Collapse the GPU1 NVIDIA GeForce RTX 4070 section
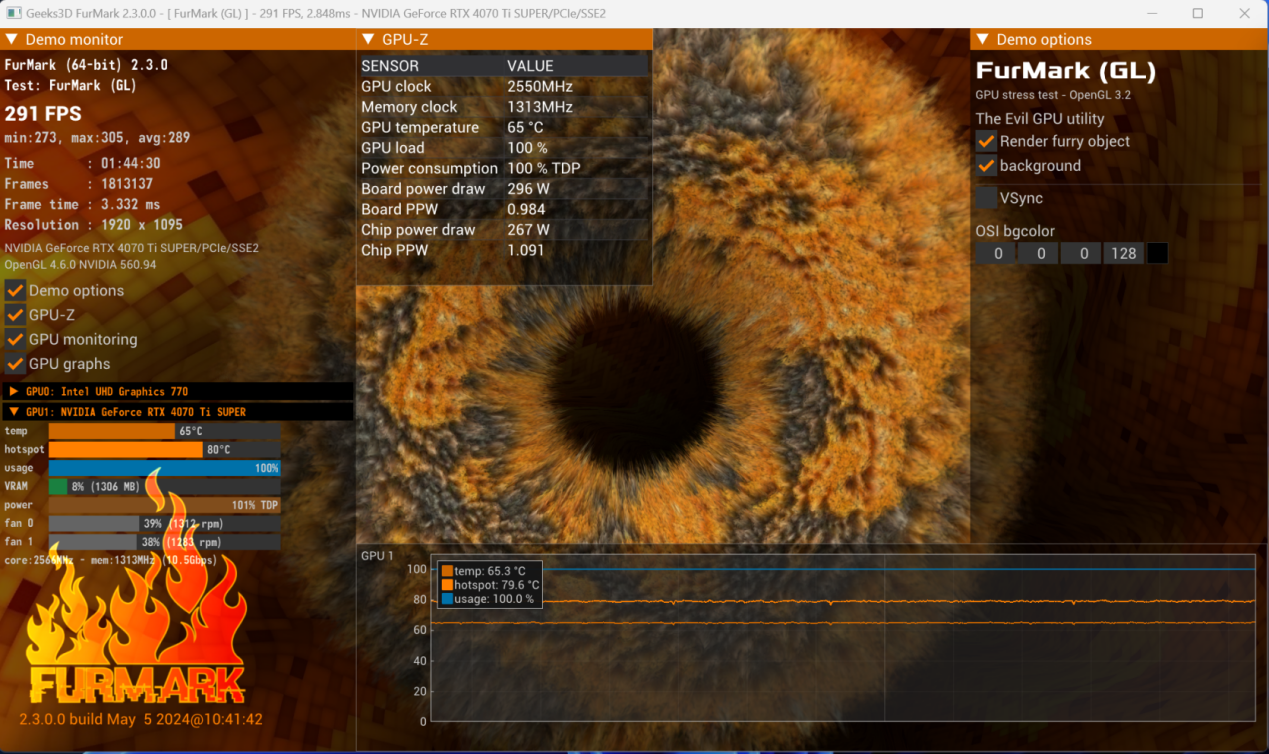The width and height of the screenshot is (1269, 754). [x=15, y=412]
